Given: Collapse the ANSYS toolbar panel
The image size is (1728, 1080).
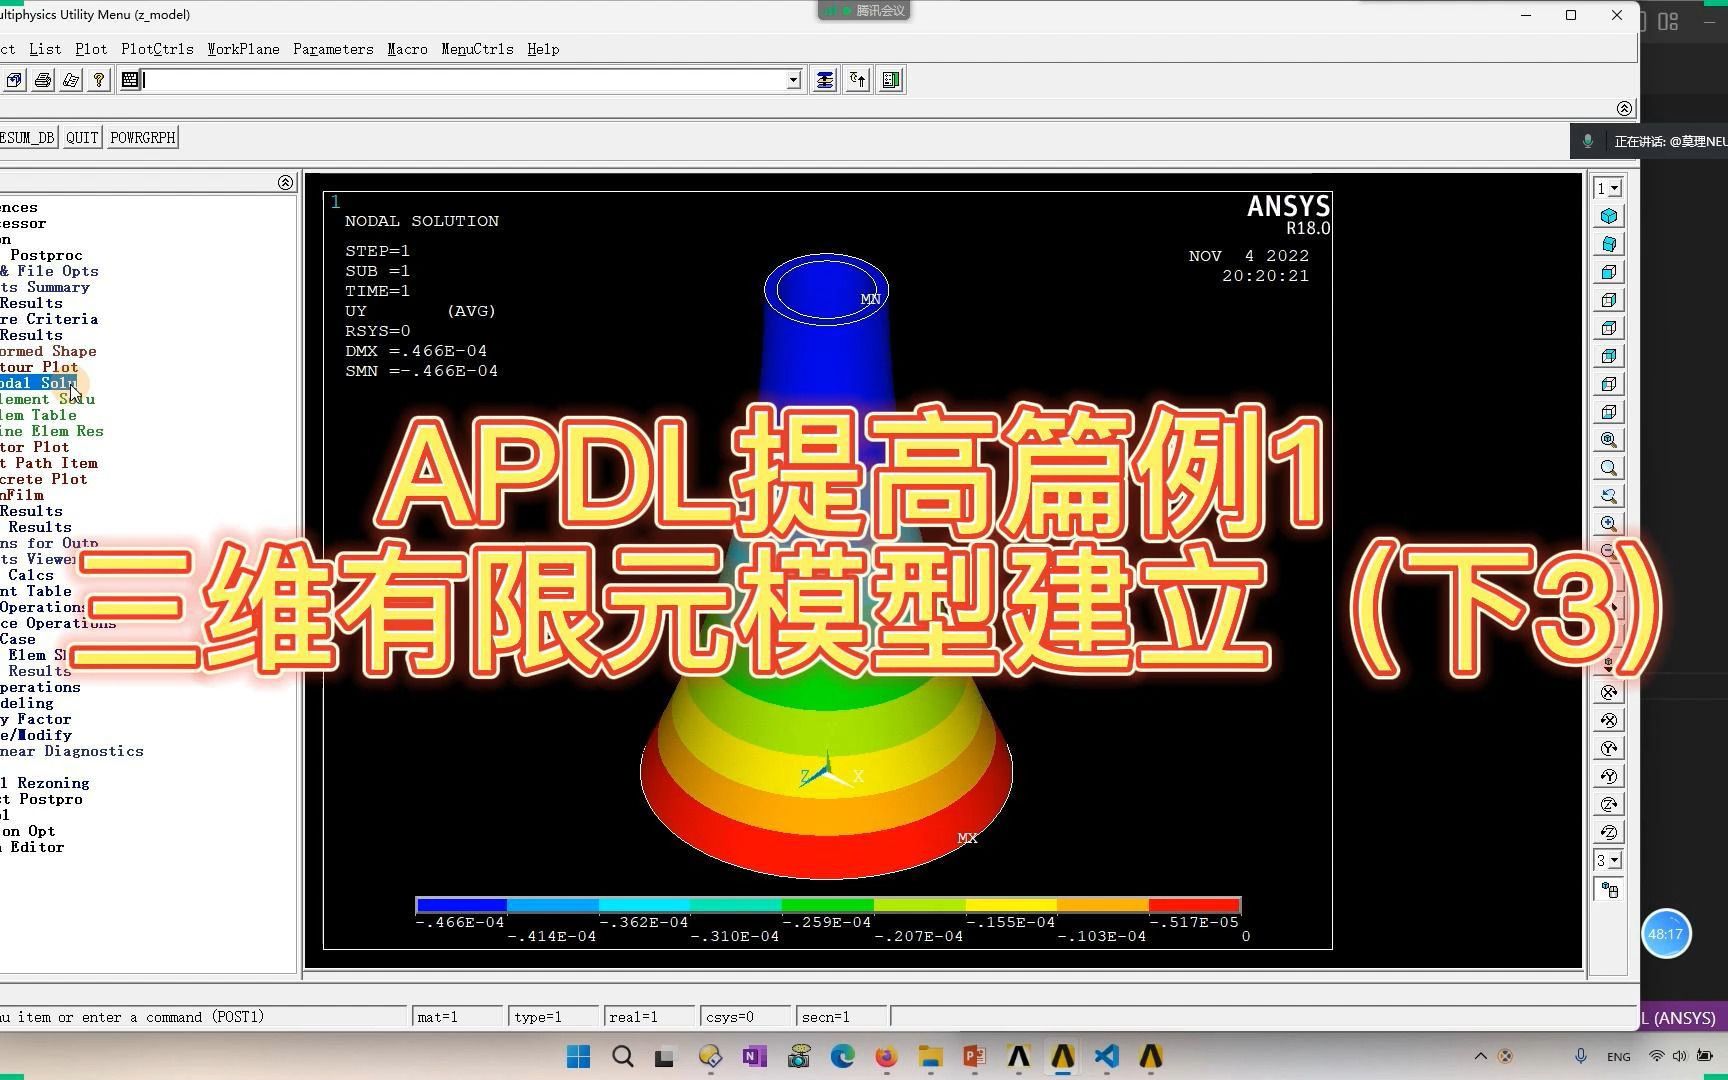Looking at the screenshot, I should [x=1624, y=108].
